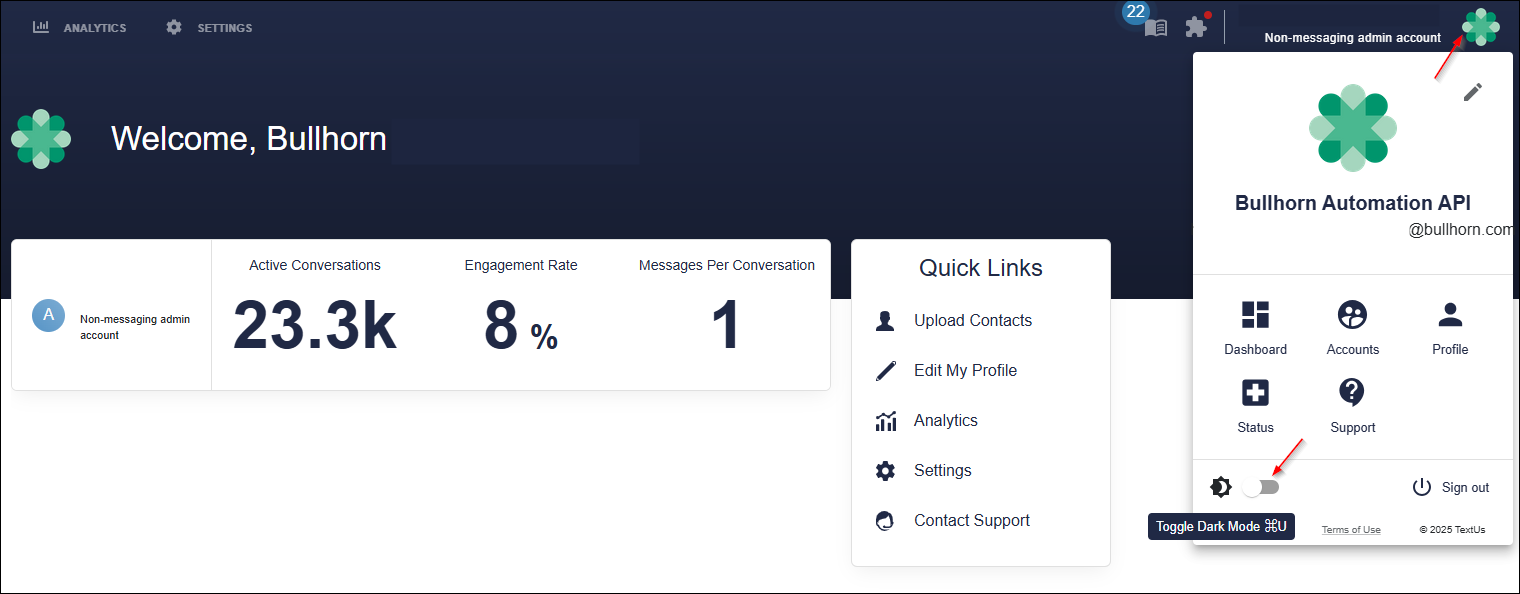Click the bar chart icon beside Analytics
1520x594 pixels.
click(41, 27)
